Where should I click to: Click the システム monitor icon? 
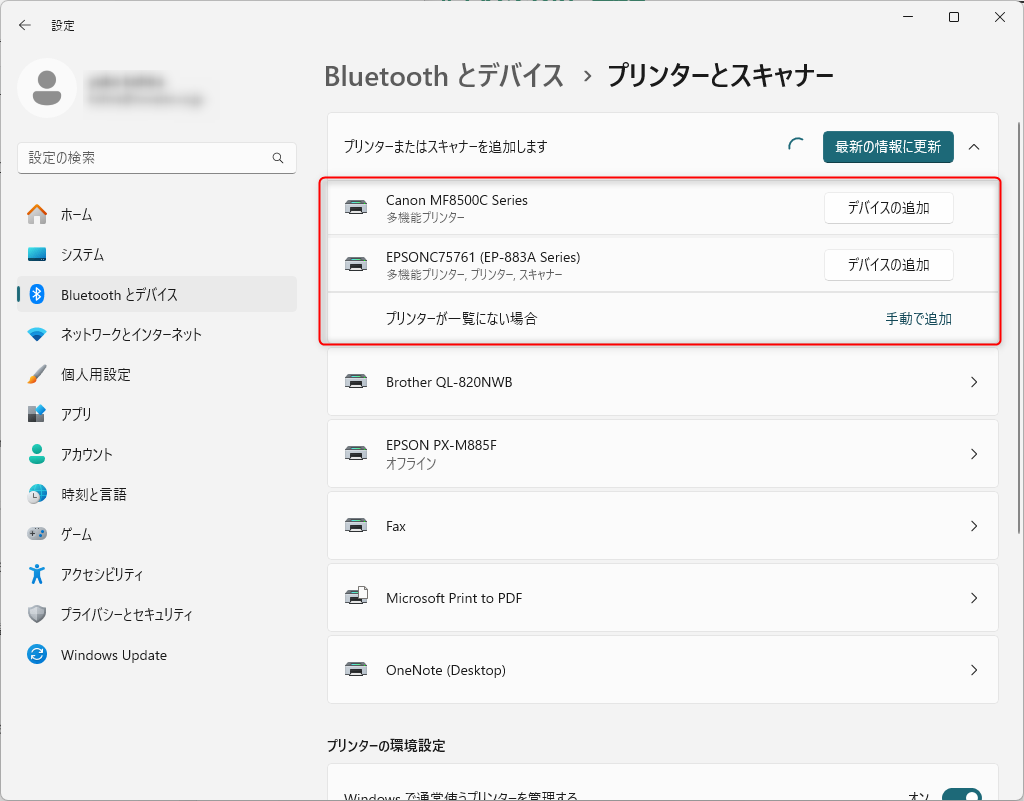pyautogui.click(x=37, y=254)
